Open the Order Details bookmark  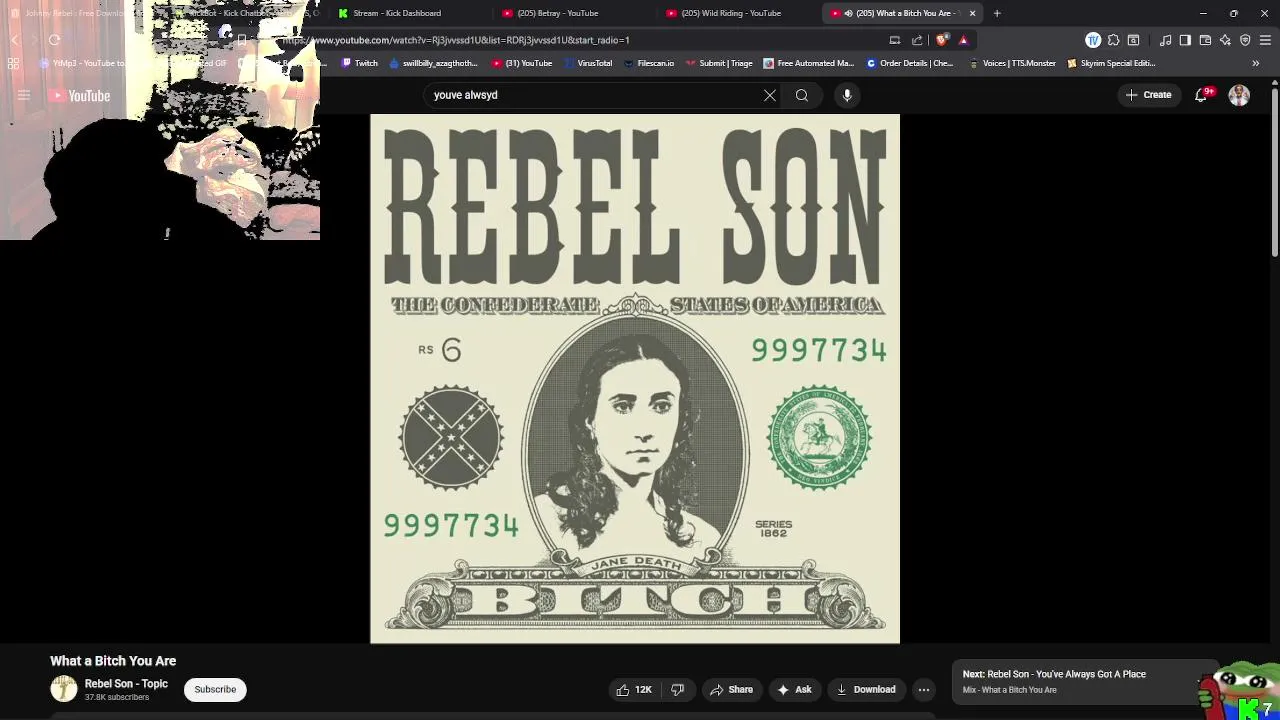click(x=910, y=63)
